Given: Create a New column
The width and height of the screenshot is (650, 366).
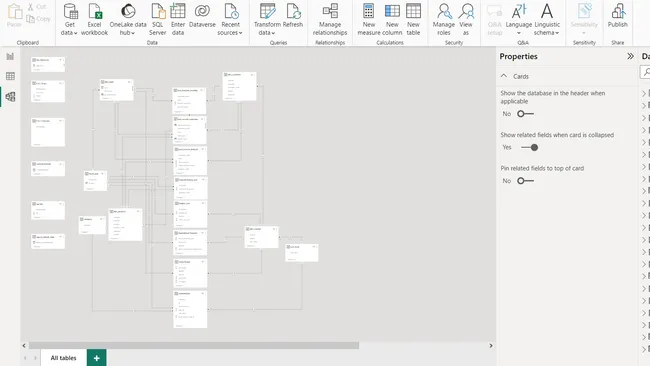Looking at the screenshot, I should tap(392, 19).
